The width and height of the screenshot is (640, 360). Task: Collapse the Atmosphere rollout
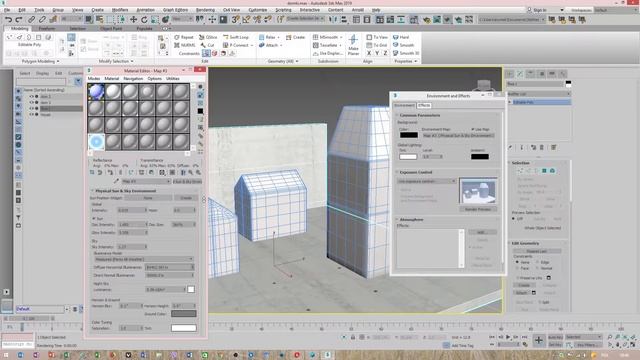tap(411, 220)
